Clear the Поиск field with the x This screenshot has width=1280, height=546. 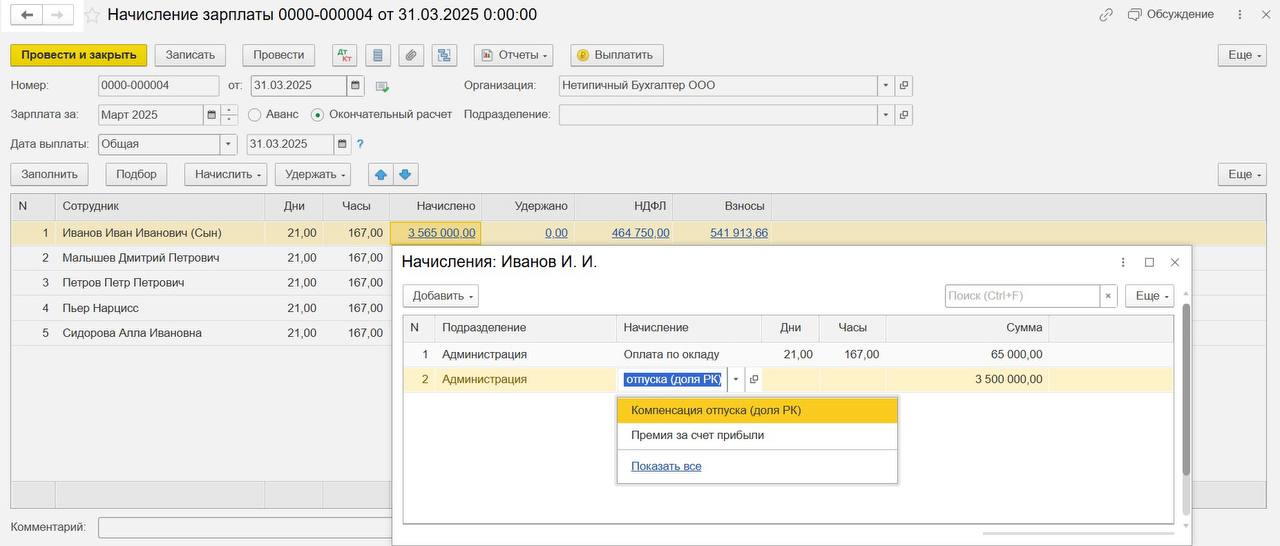point(1108,296)
